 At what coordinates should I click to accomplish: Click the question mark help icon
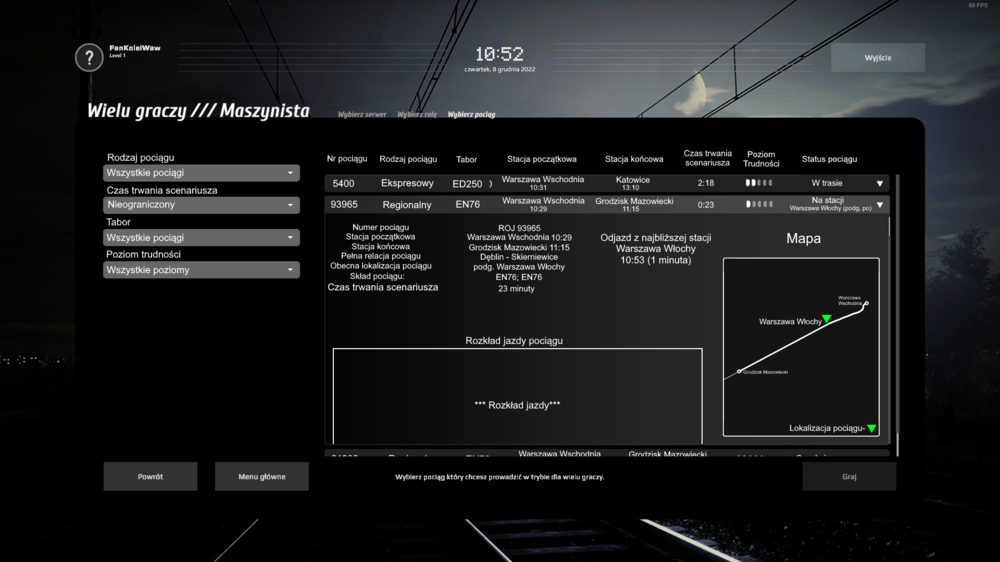(89, 57)
